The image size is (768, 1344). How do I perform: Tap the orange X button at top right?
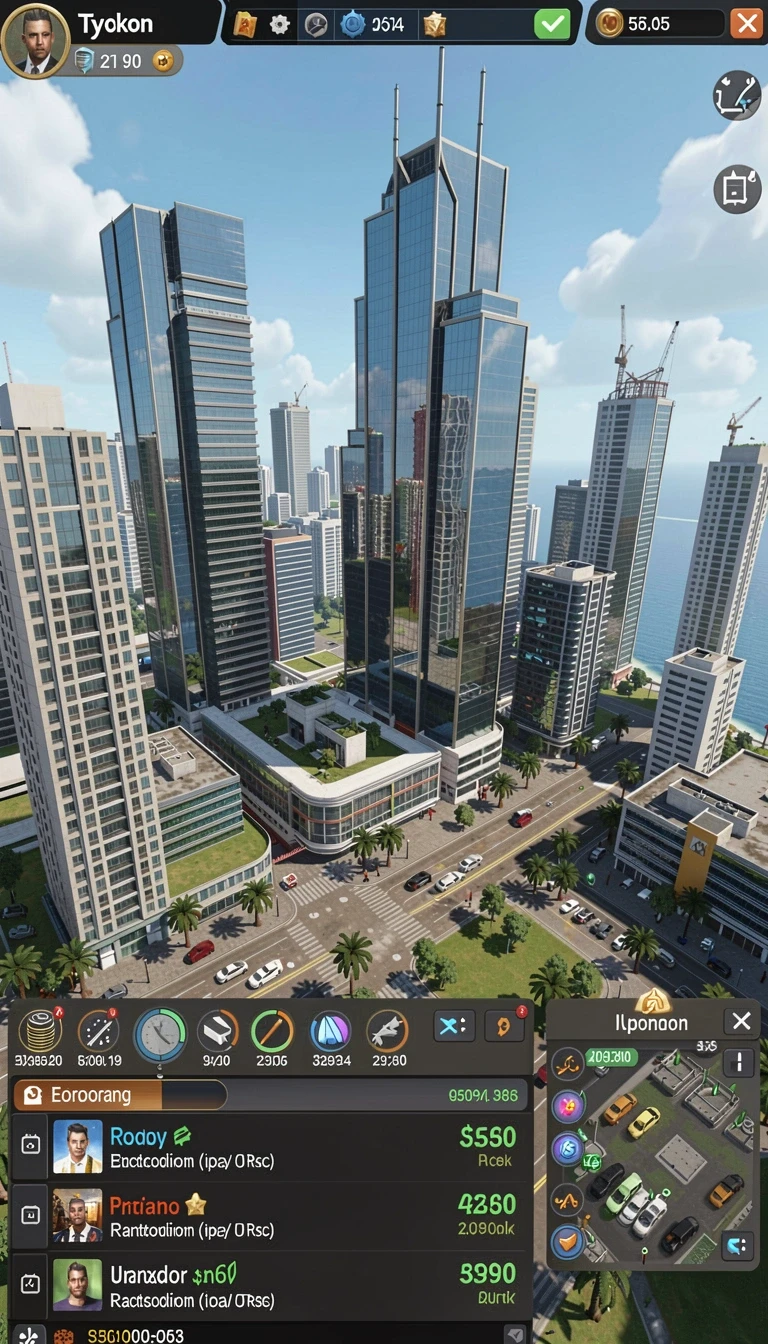(746, 23)
